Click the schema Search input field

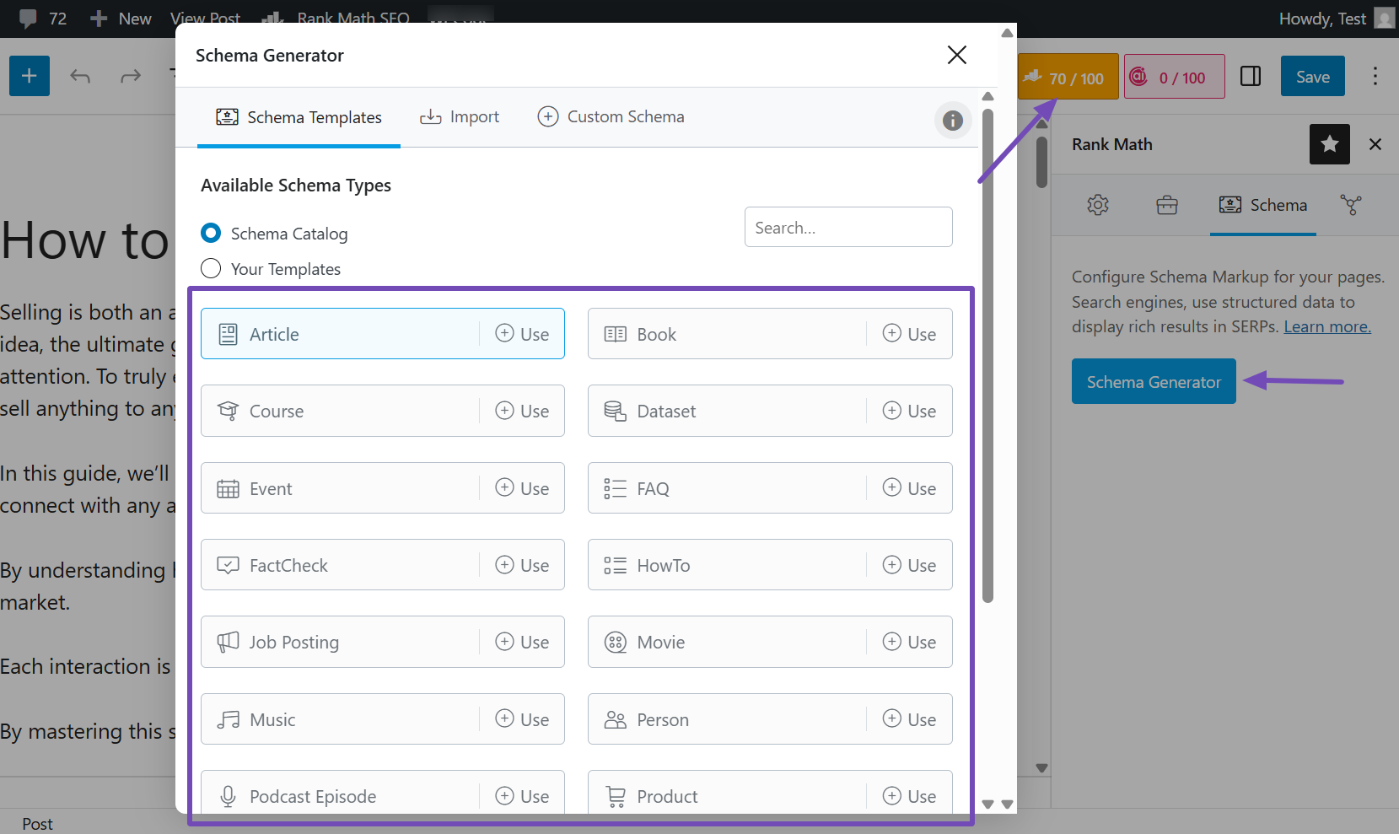point(848,227)
